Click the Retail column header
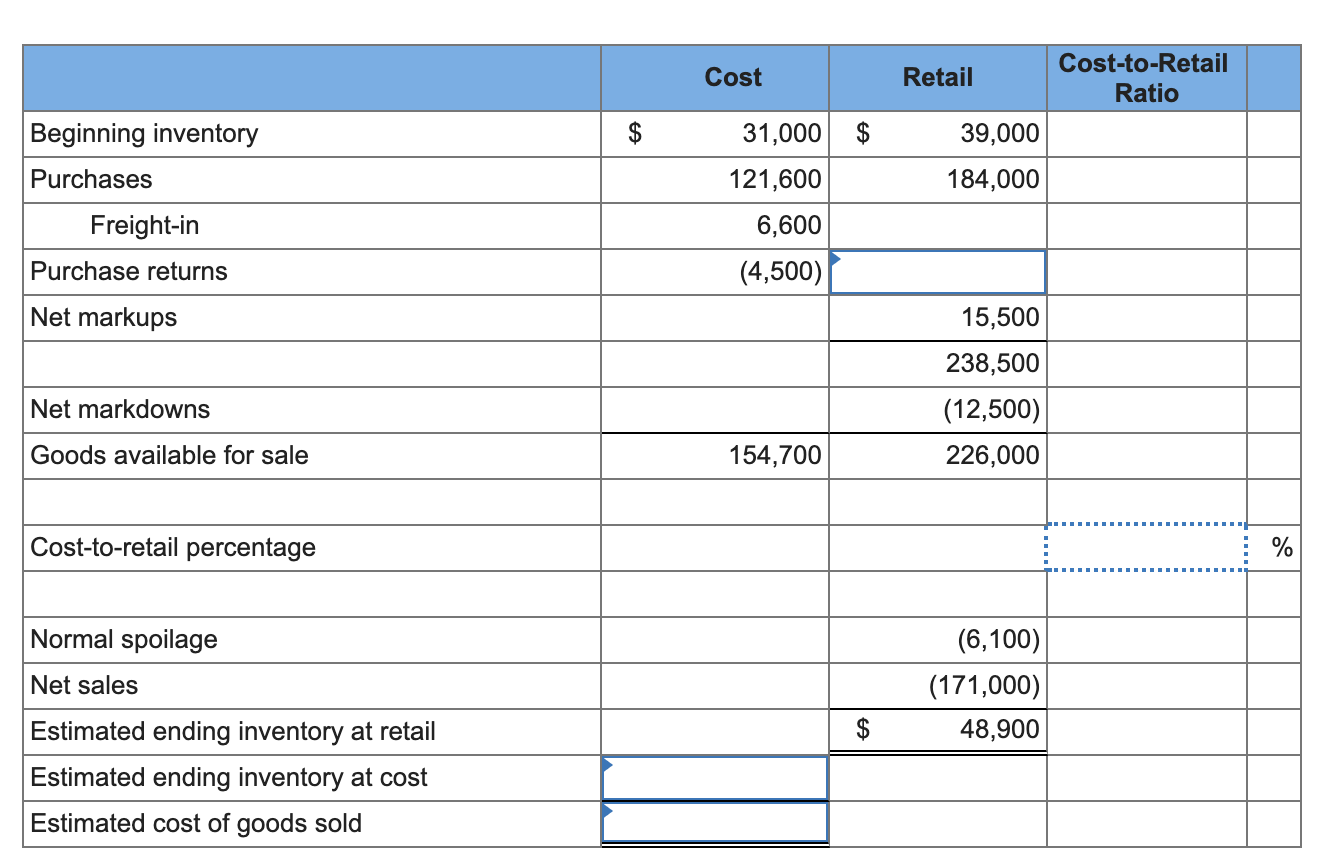Image resolution: width=1332 pixels, height=866 pixels. [937, 77]
